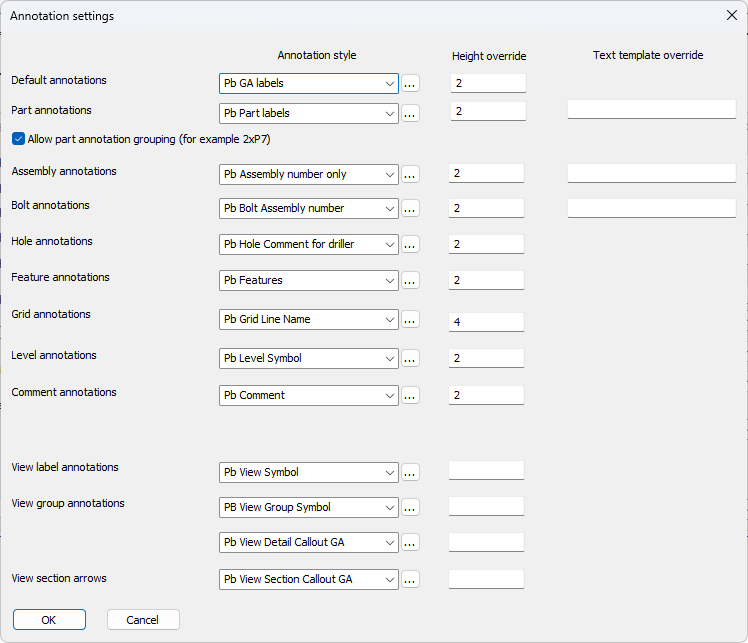Click Part annotations text template override field
The height and width of the screenshot is (643, 748).
tap(651, 110)
